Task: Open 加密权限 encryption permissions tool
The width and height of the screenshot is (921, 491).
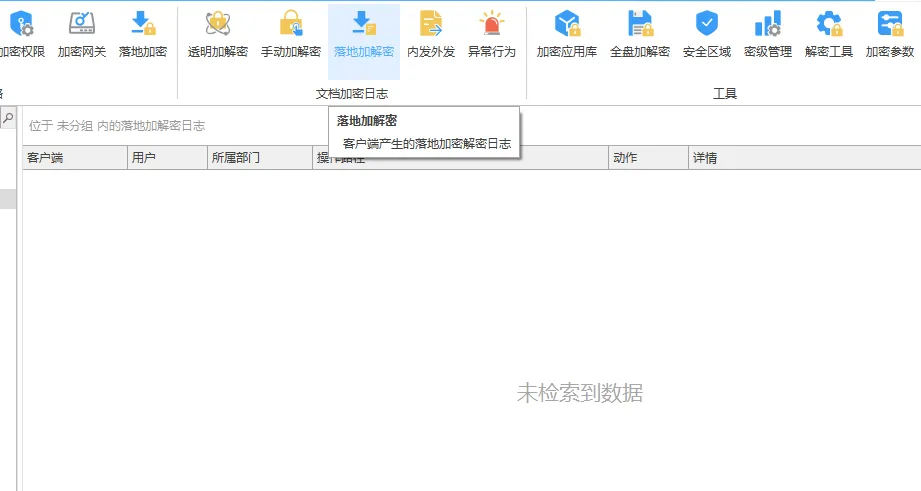Action: pos(22,35)
